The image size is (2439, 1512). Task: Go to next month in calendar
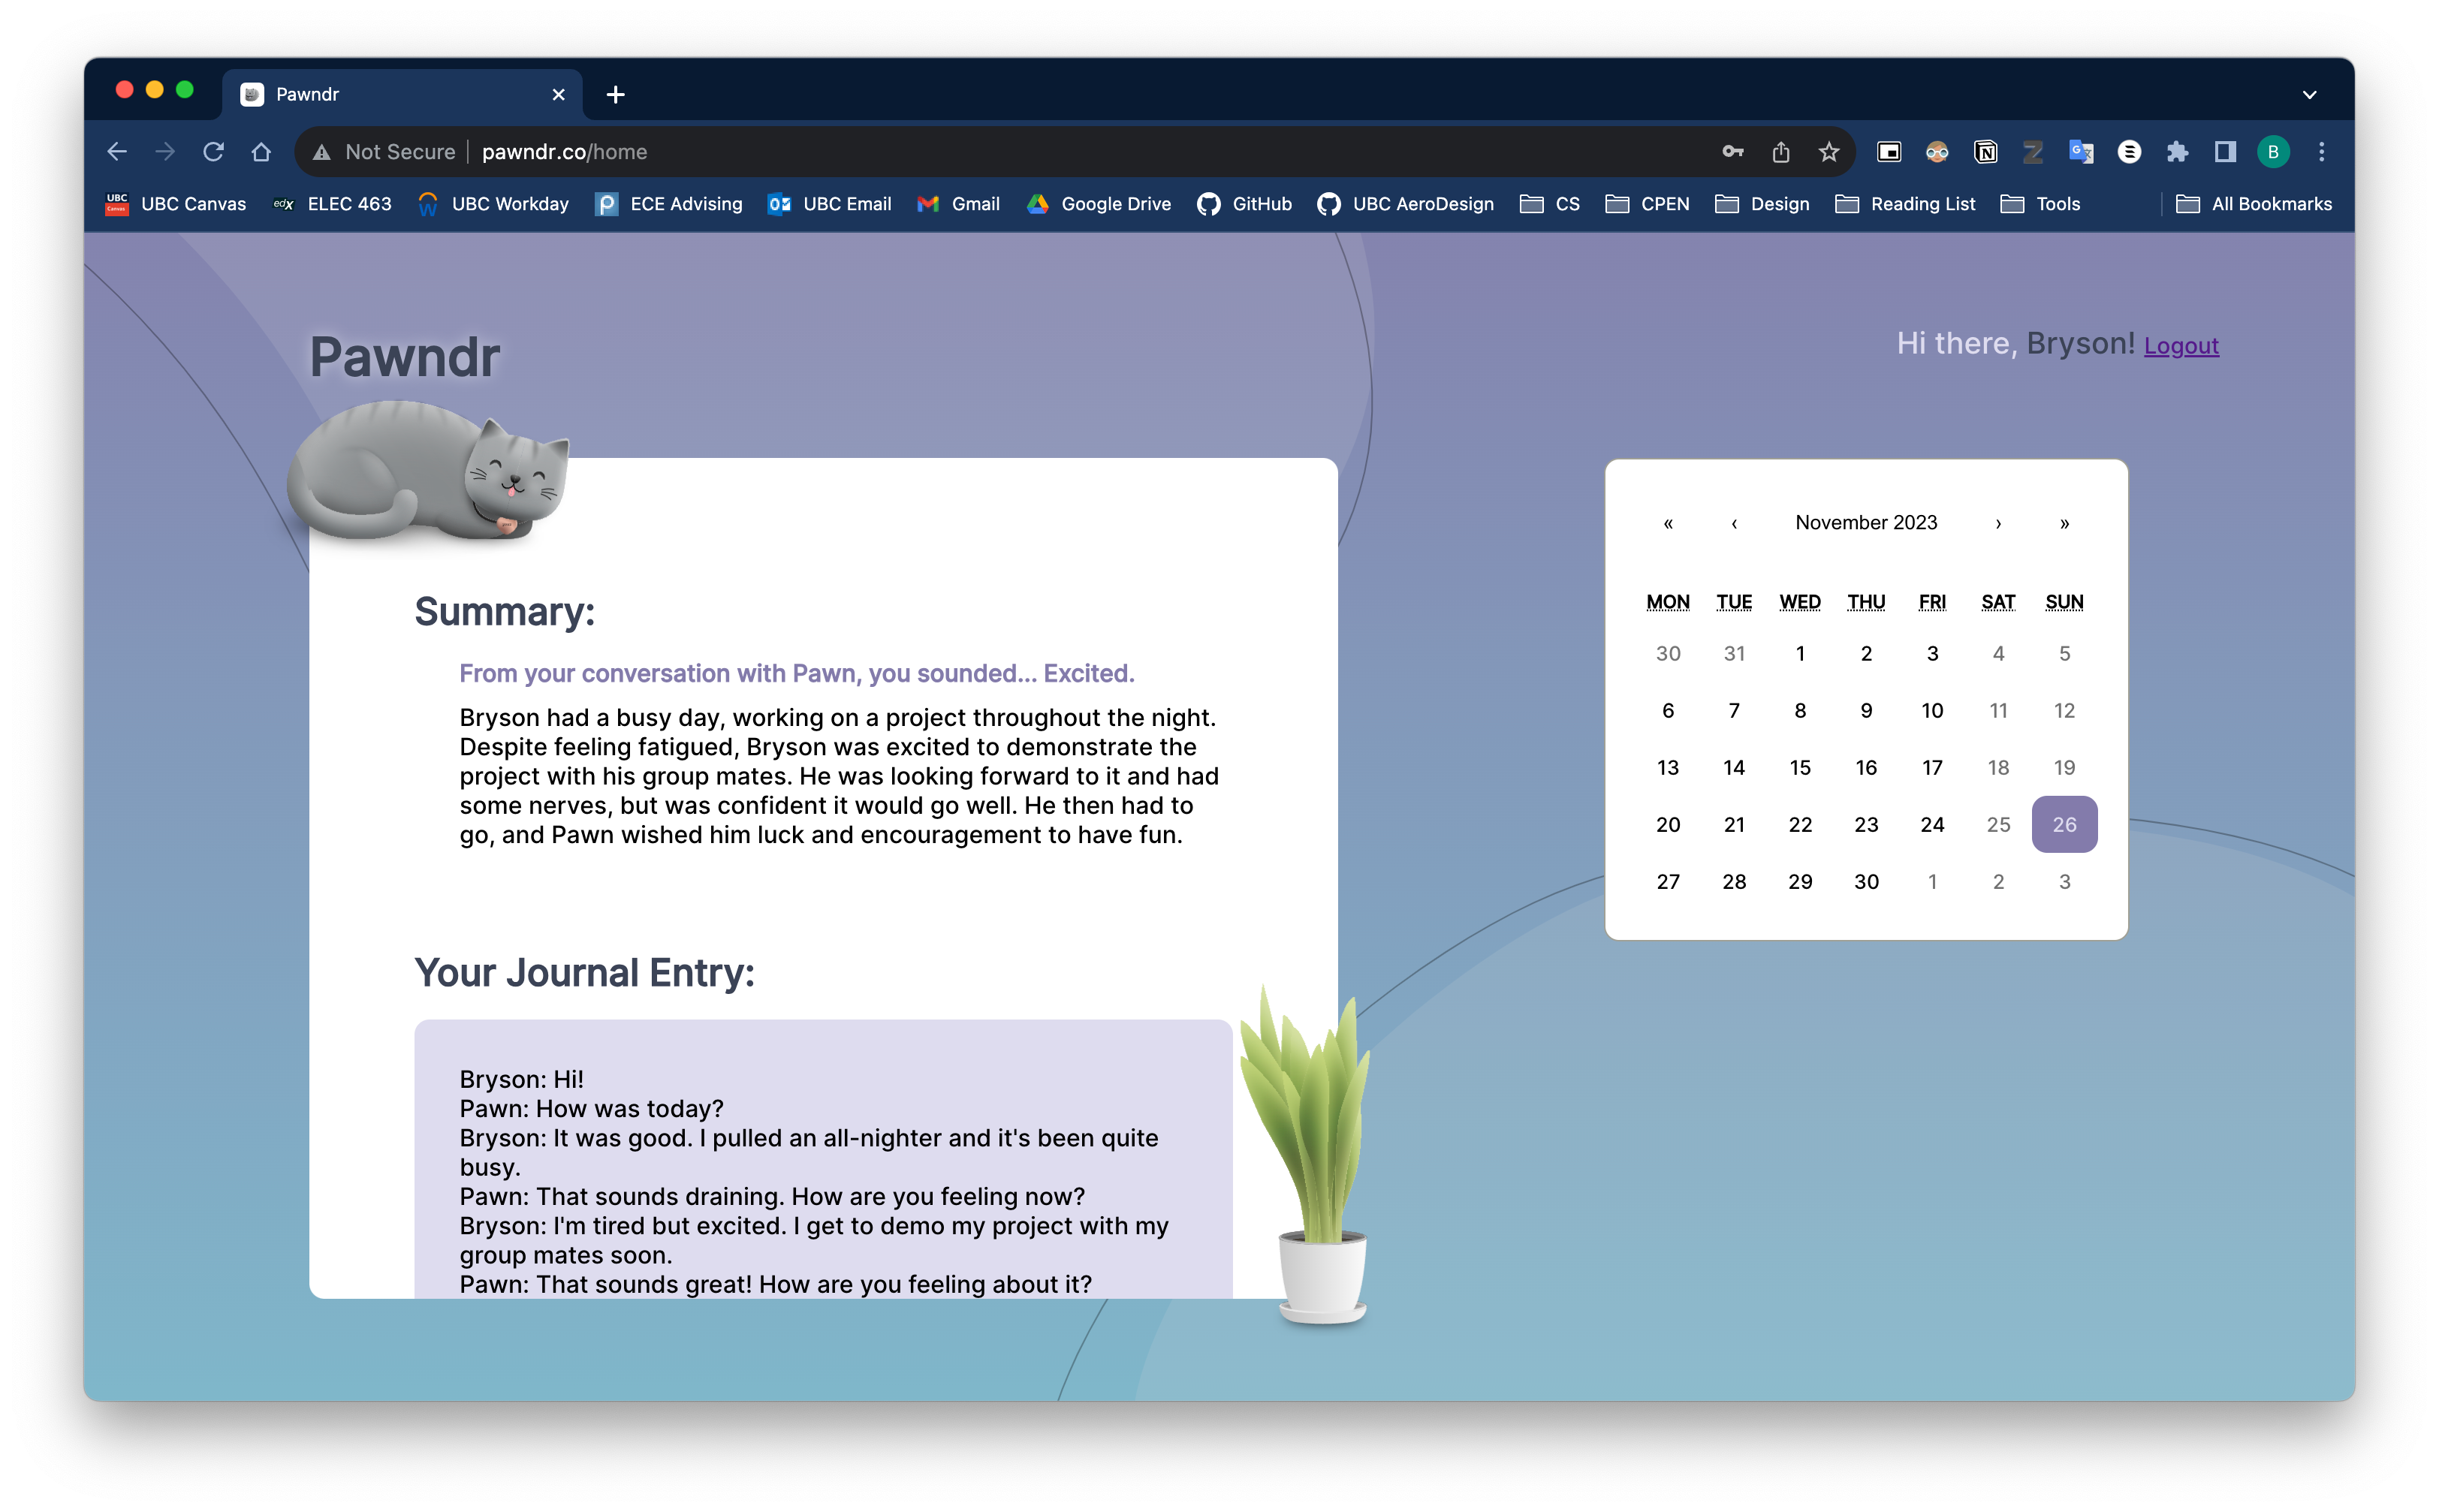click(x=1998, y=523)
